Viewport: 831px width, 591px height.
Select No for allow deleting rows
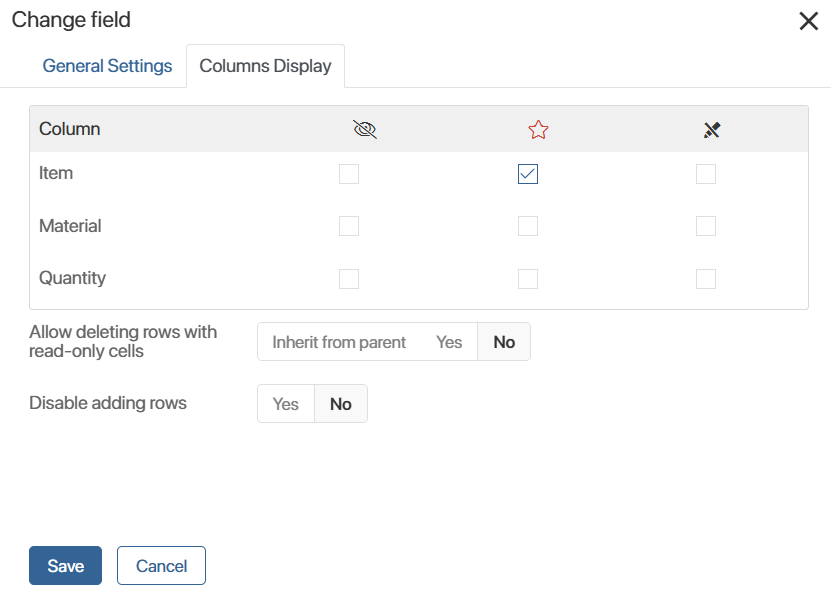pyautogui.click(x=504, y=342)
